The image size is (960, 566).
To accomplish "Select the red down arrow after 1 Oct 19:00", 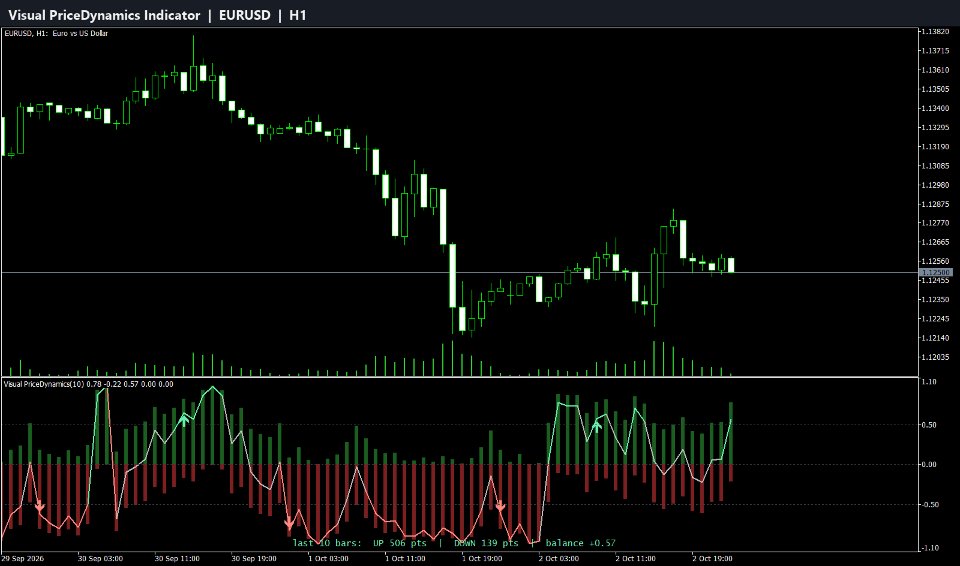I will (x=500, y=507).
